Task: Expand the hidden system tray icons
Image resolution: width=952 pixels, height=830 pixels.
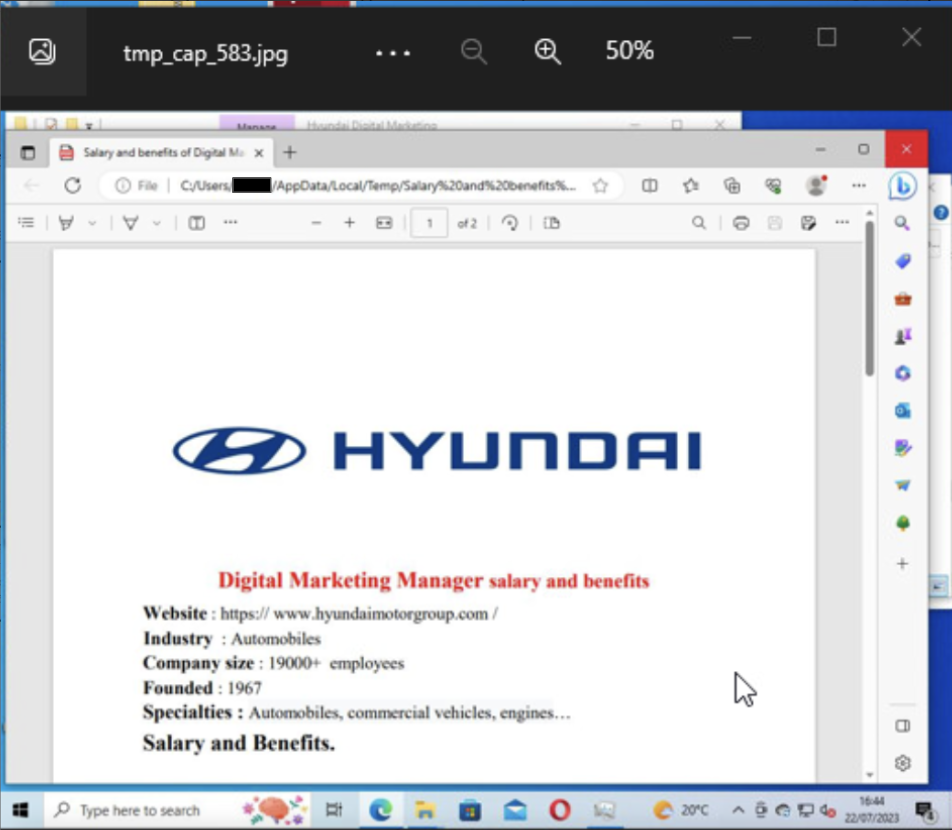Action: [738, 810]
